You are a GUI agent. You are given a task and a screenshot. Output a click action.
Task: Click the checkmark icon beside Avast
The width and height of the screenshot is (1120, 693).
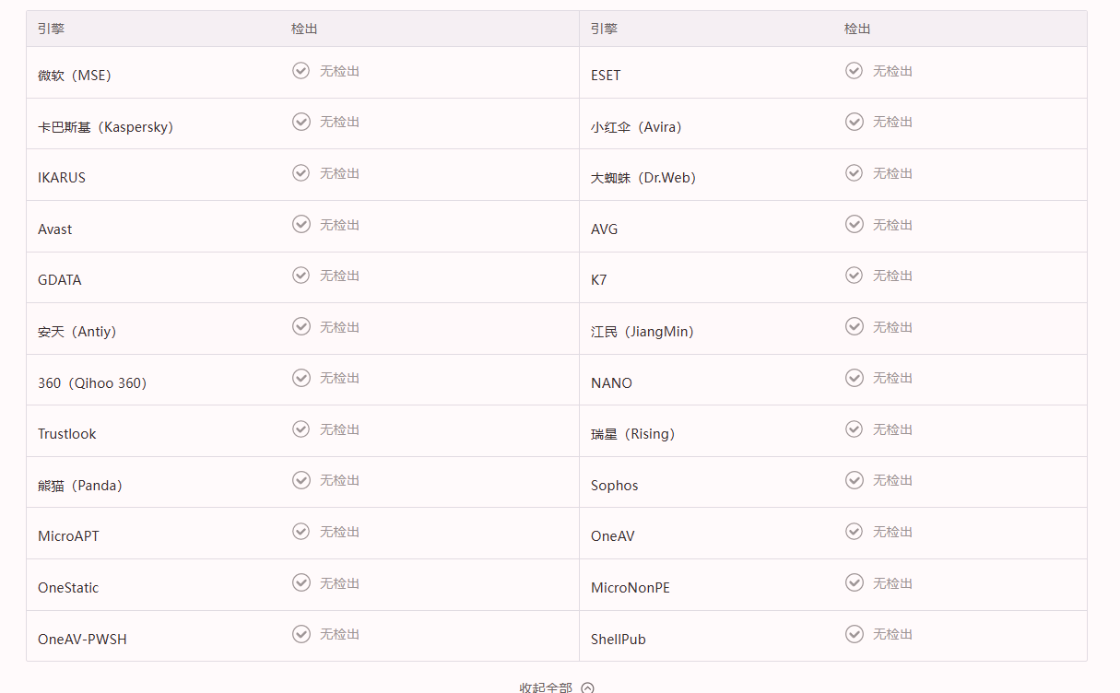tap(301, 224)
